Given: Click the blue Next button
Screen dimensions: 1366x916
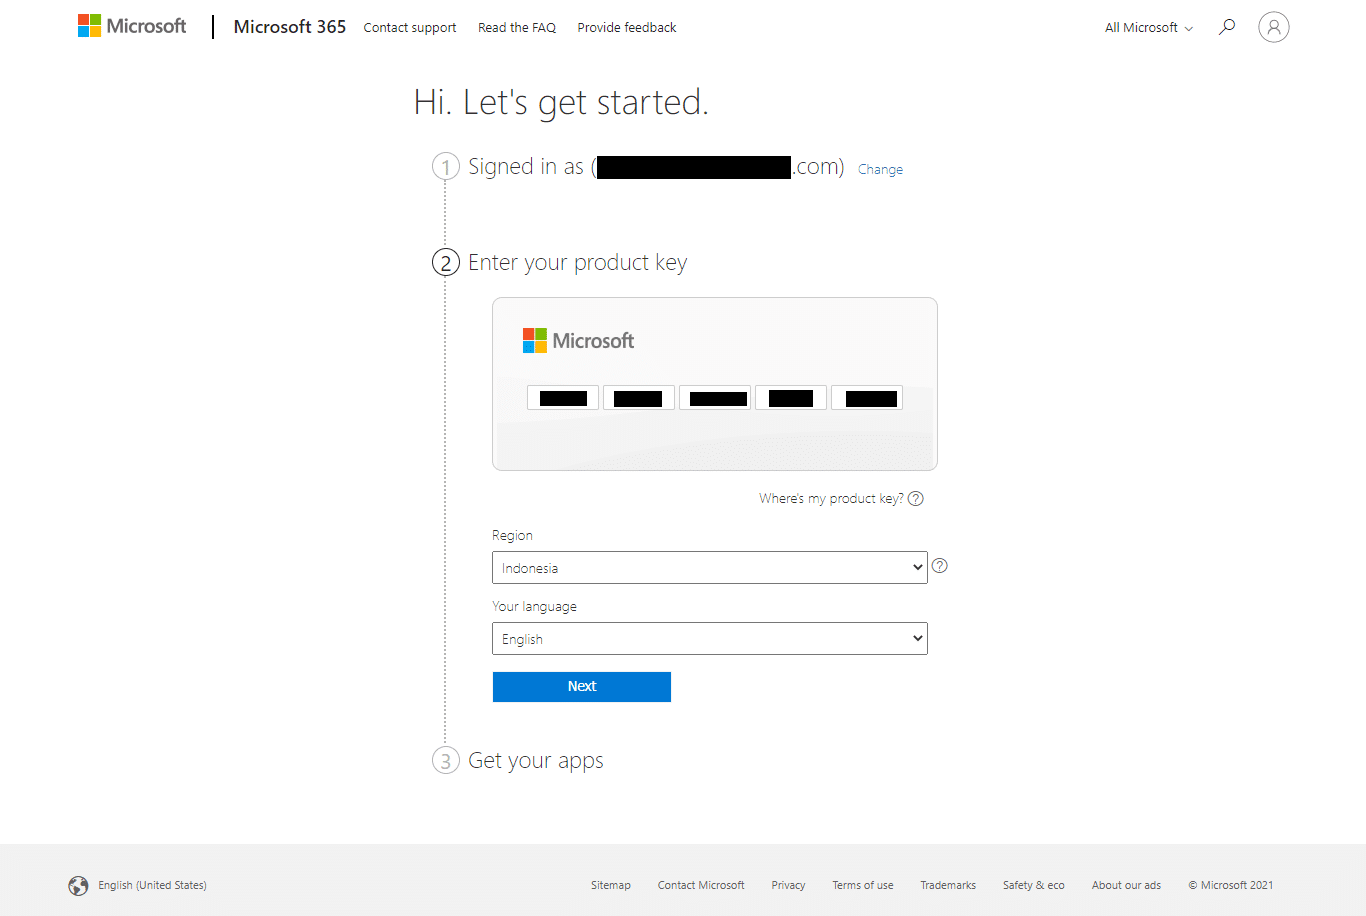Looking at the screenshot, I should tap(582, 687).
